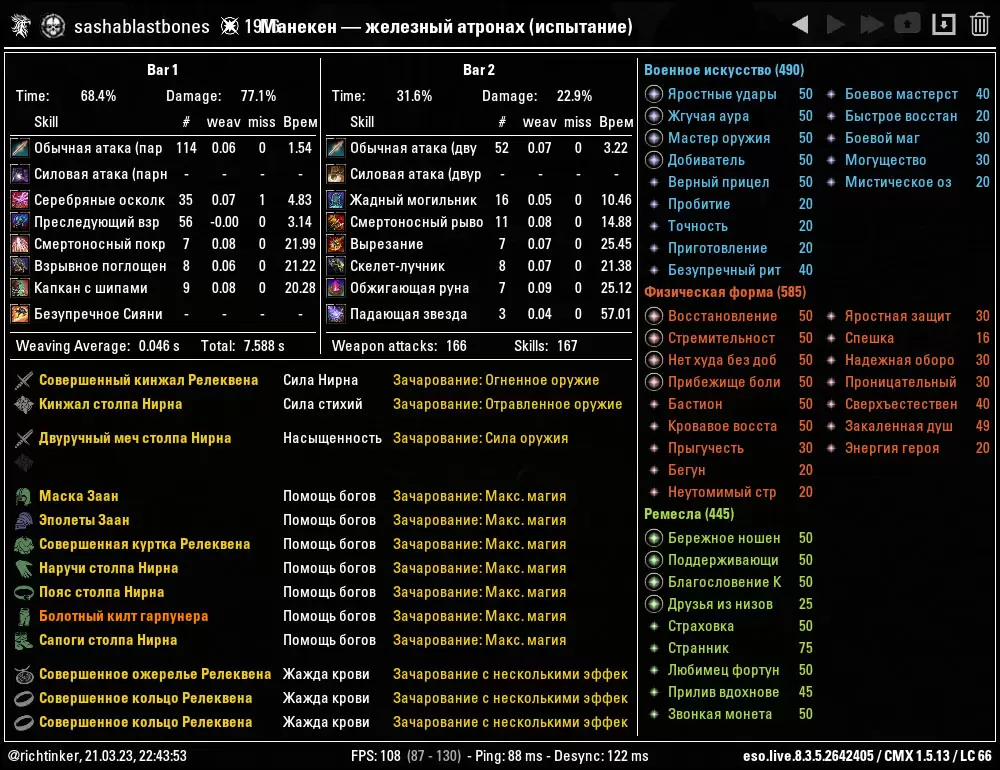The height and width of the screenshot is (770, 1000).
Task: Click the dragon emblem in the header
Action: pyautogui.click(x=20, y=26)
